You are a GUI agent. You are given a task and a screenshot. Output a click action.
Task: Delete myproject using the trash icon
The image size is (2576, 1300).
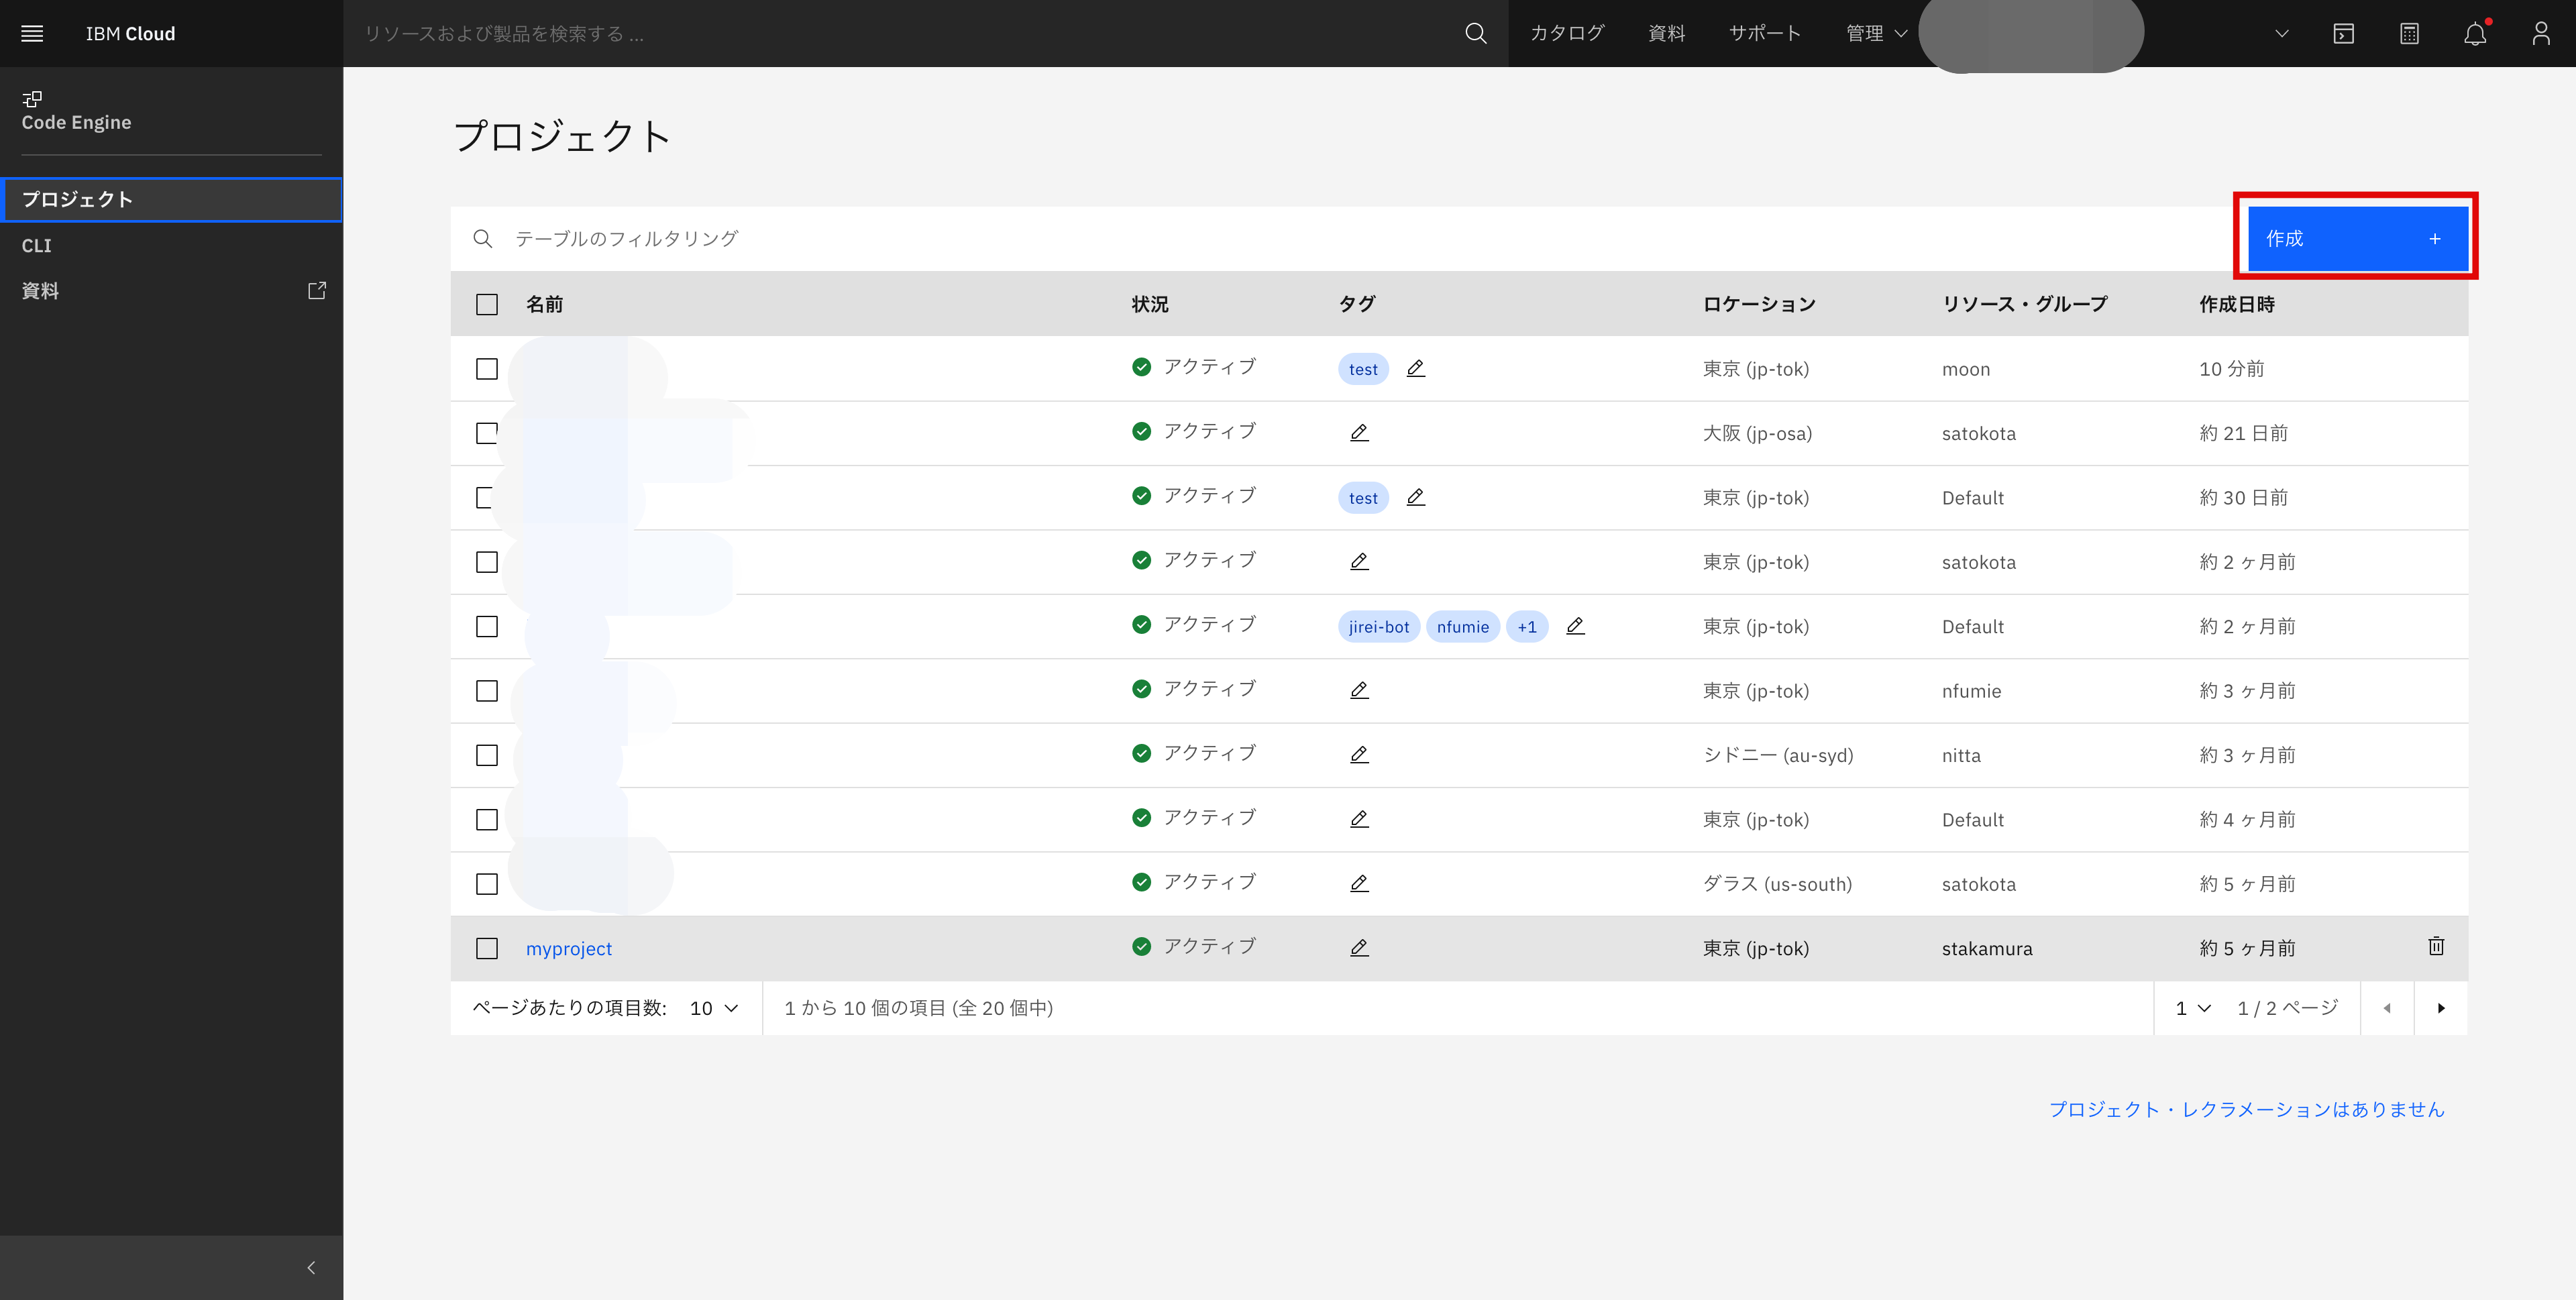pyautogui.click(x=2436, y=946)
